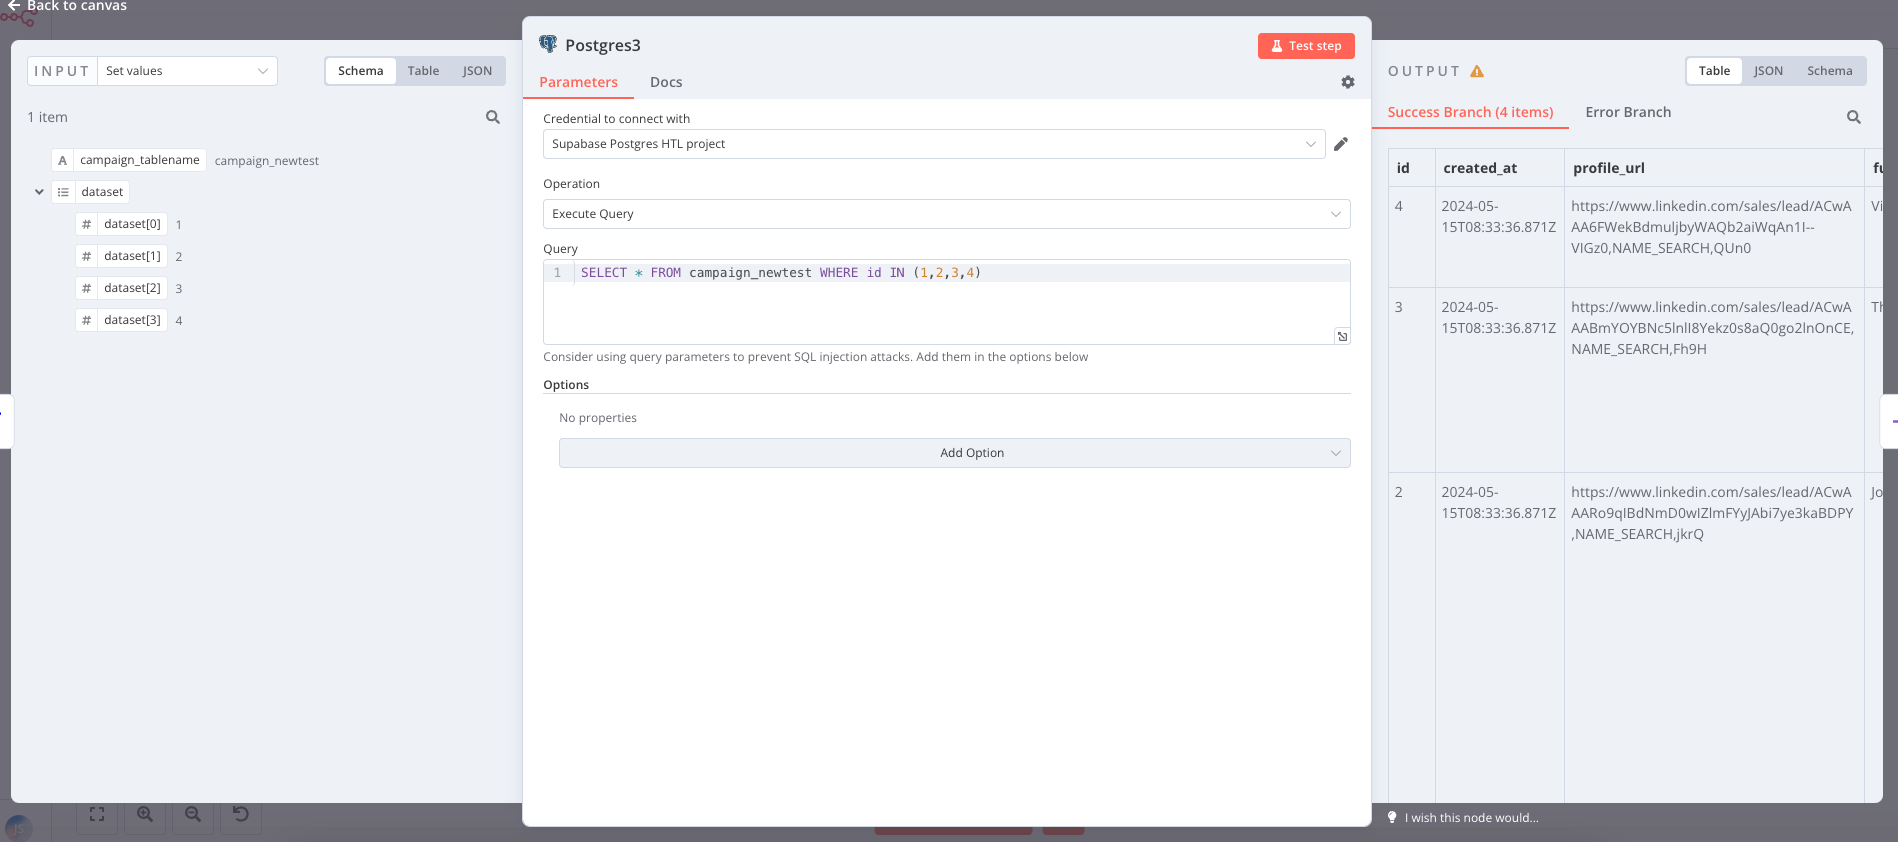Select input Table view
Viewport: 1898px width, 842px height.
[x=423, y=71]
